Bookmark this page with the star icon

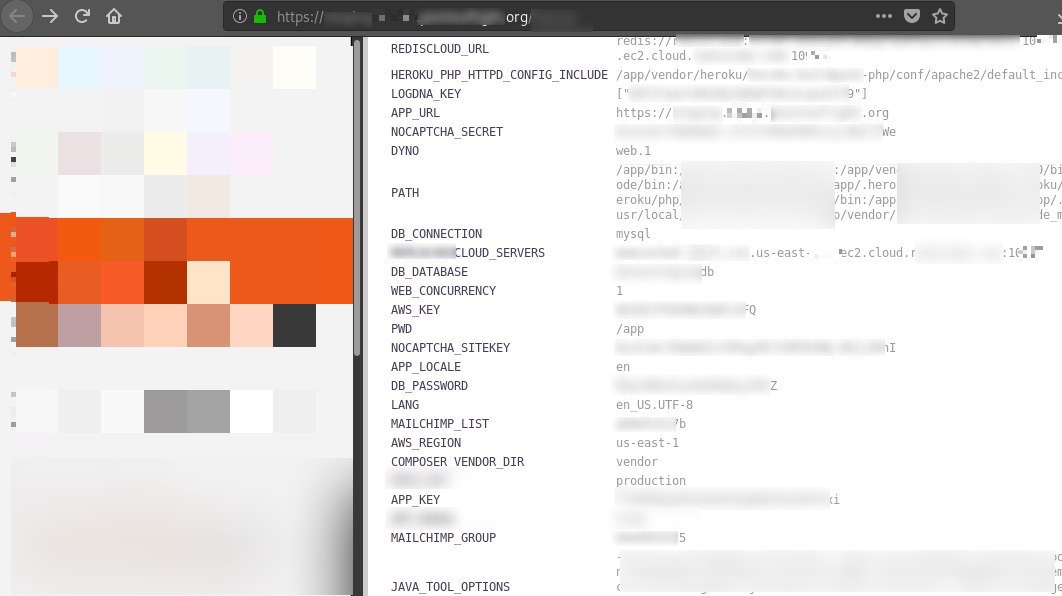coord(940,16)
